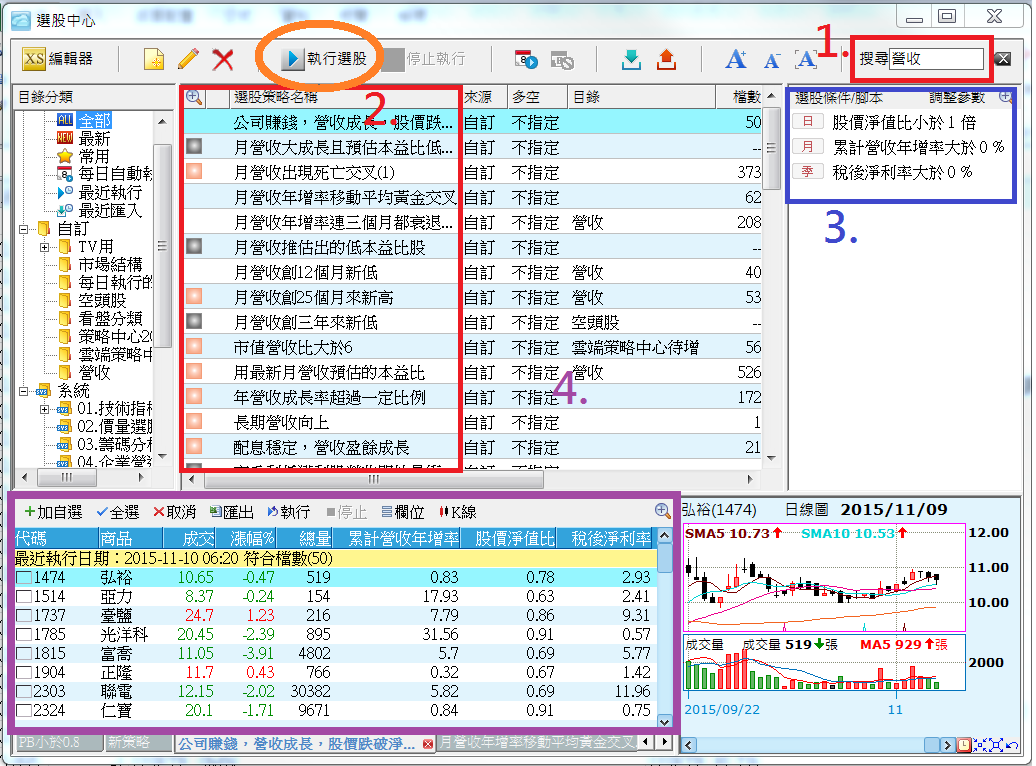
Task: Collapse the 自訂 folder tree node
Action: [x=24, y=229]
